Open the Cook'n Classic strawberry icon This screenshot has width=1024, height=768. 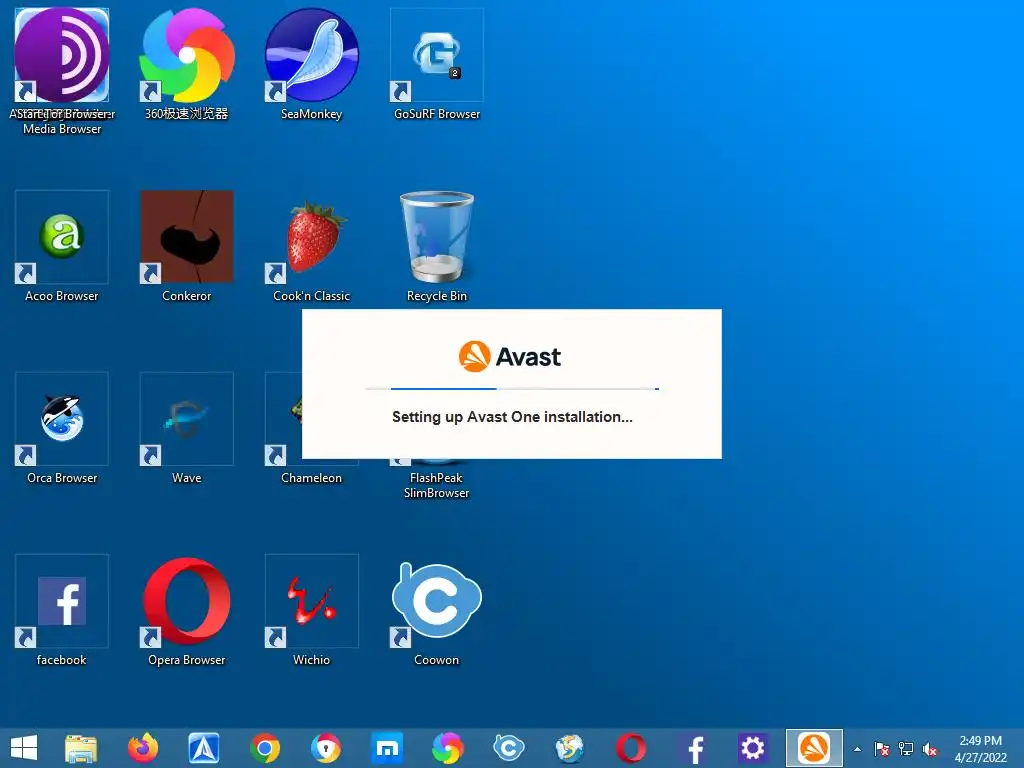(x=312, y=237)
